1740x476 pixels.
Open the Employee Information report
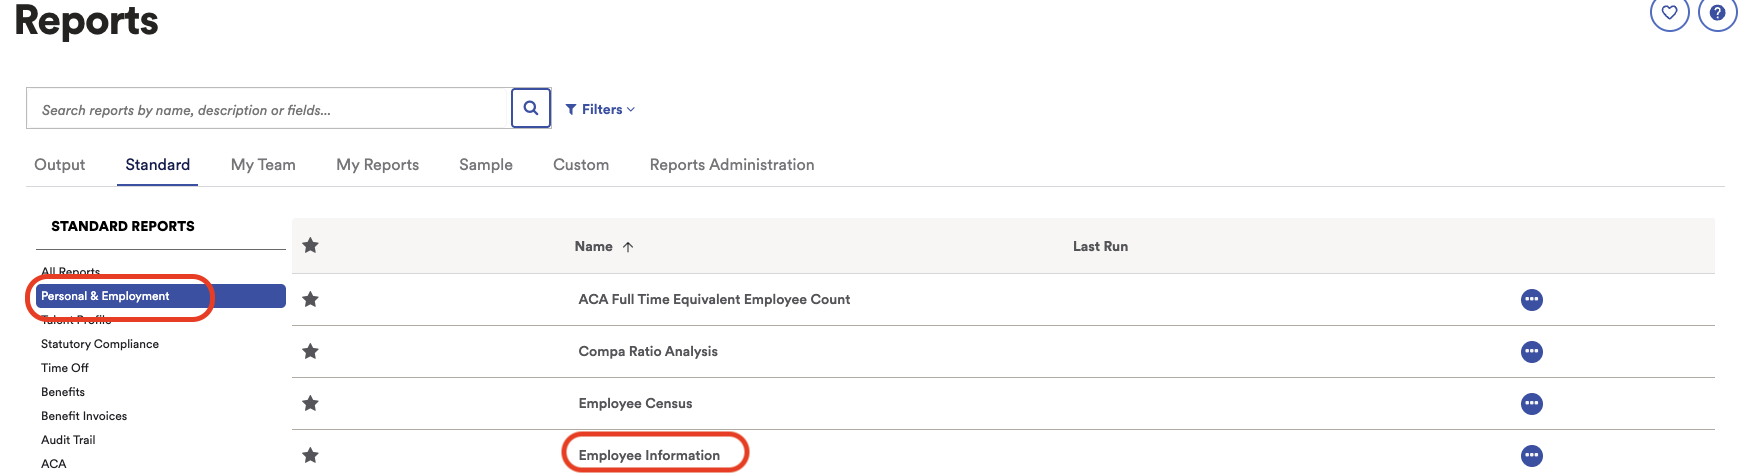649,455
